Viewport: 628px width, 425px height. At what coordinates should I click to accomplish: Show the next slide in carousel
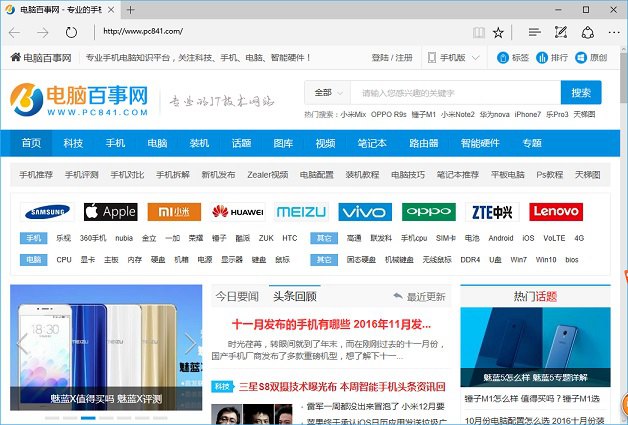(190, 343)
